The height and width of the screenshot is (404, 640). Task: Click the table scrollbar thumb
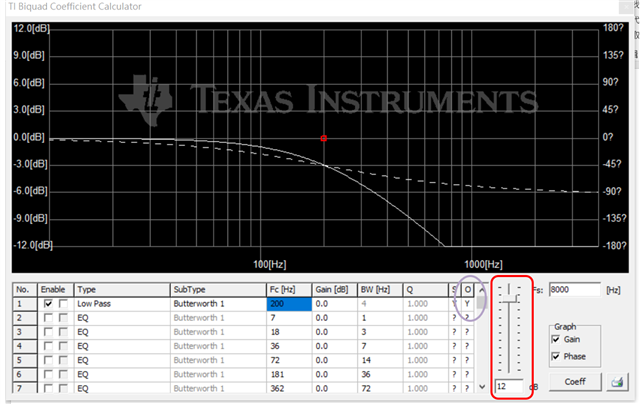point(482,302)
